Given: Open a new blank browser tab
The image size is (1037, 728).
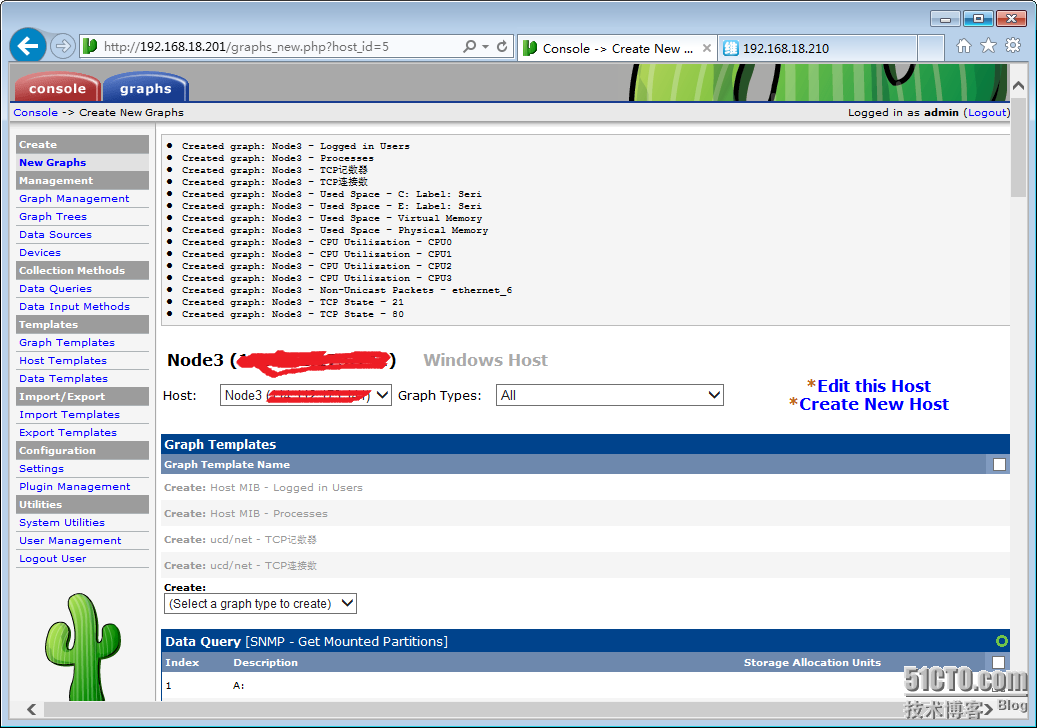Looking at the screenshot, I should click(931, 48).
